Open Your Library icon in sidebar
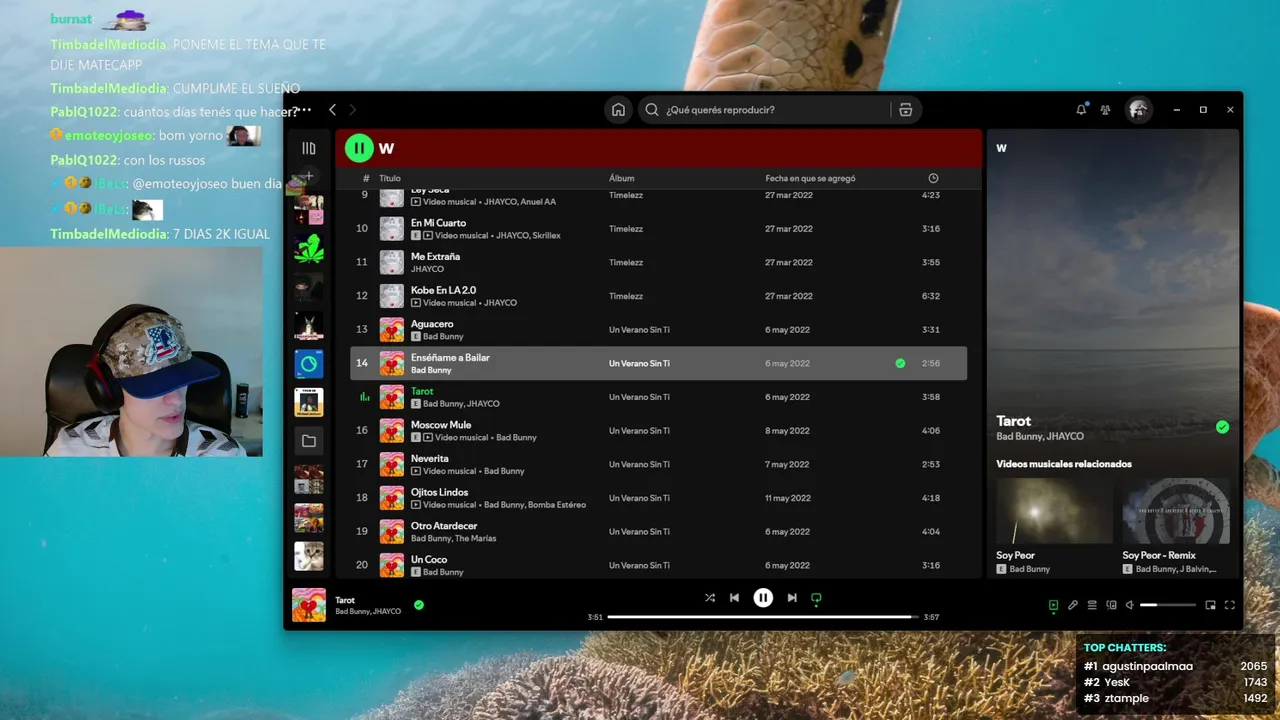This screenshot has height=720, width=1280. coord(309,148)
